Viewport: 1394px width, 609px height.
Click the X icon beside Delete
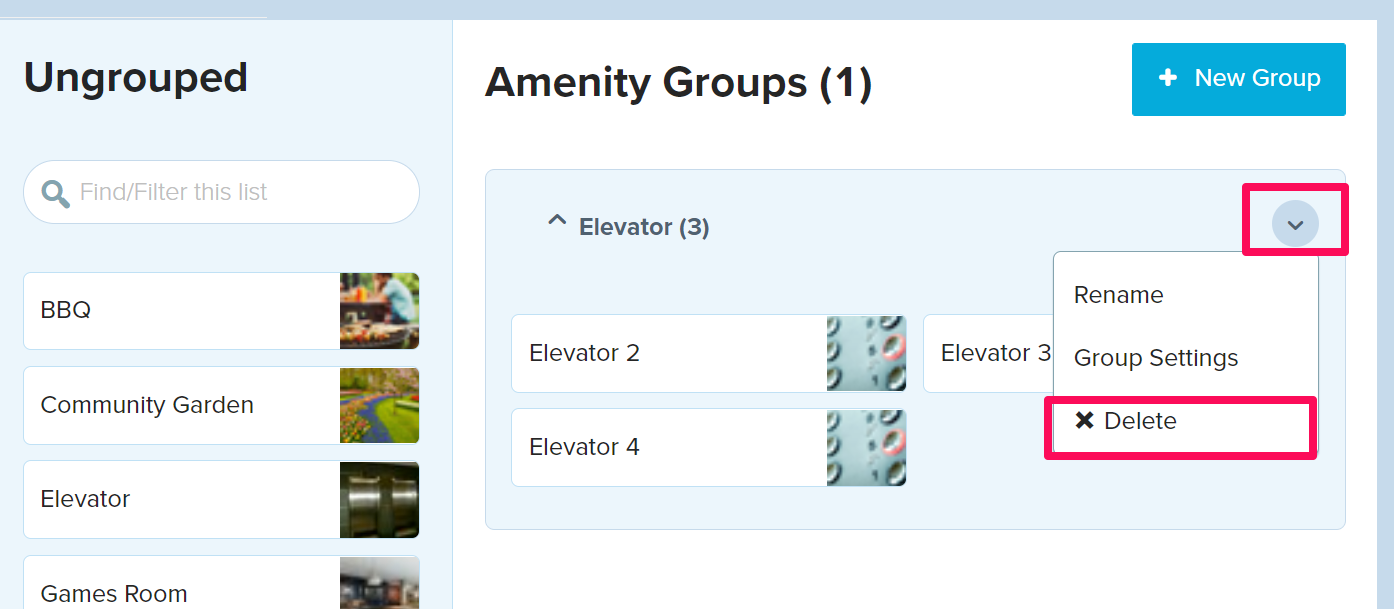tap(1084, 421)
